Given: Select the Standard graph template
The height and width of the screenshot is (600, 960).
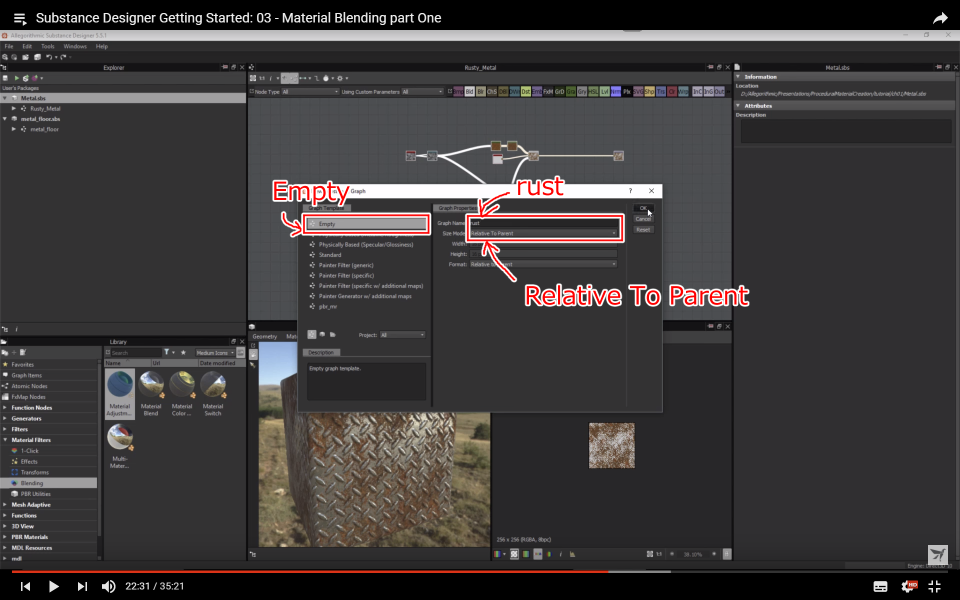Looking at the screenshot, I should 329,255.
